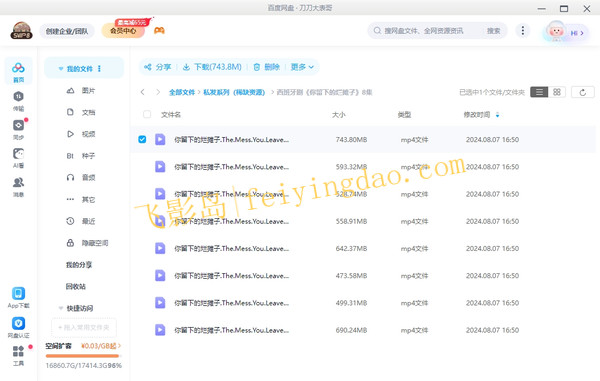Image resolution: width=600 pixels, height=381 pixels.
Task: Click the Type column header
Action: coord(404,115)
